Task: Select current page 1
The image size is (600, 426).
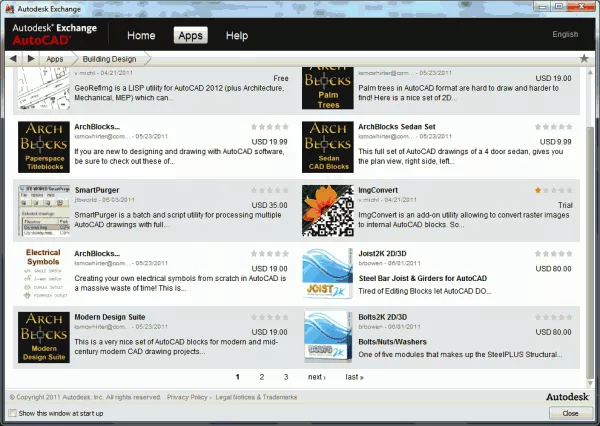Action: [238, 377]
